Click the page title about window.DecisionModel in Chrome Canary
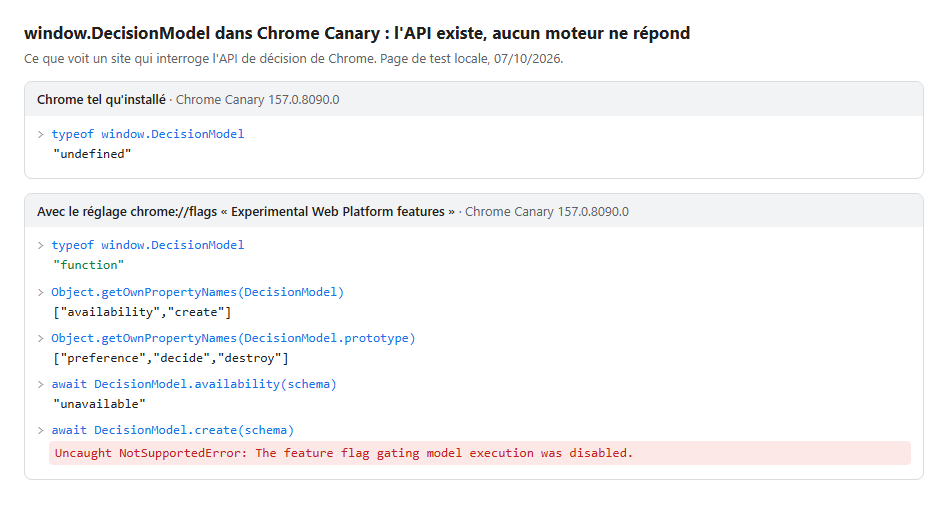The height and width of the screenshot is (514, 948). point(357,33)
